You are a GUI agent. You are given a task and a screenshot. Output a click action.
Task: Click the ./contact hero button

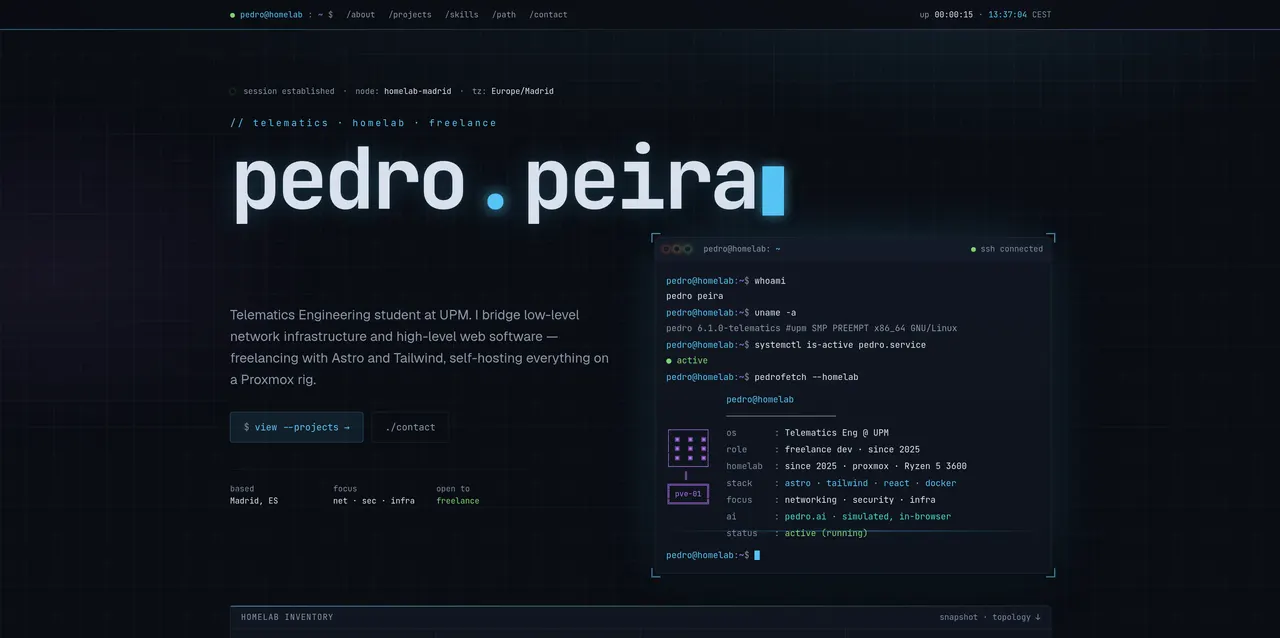pos(410,427)
